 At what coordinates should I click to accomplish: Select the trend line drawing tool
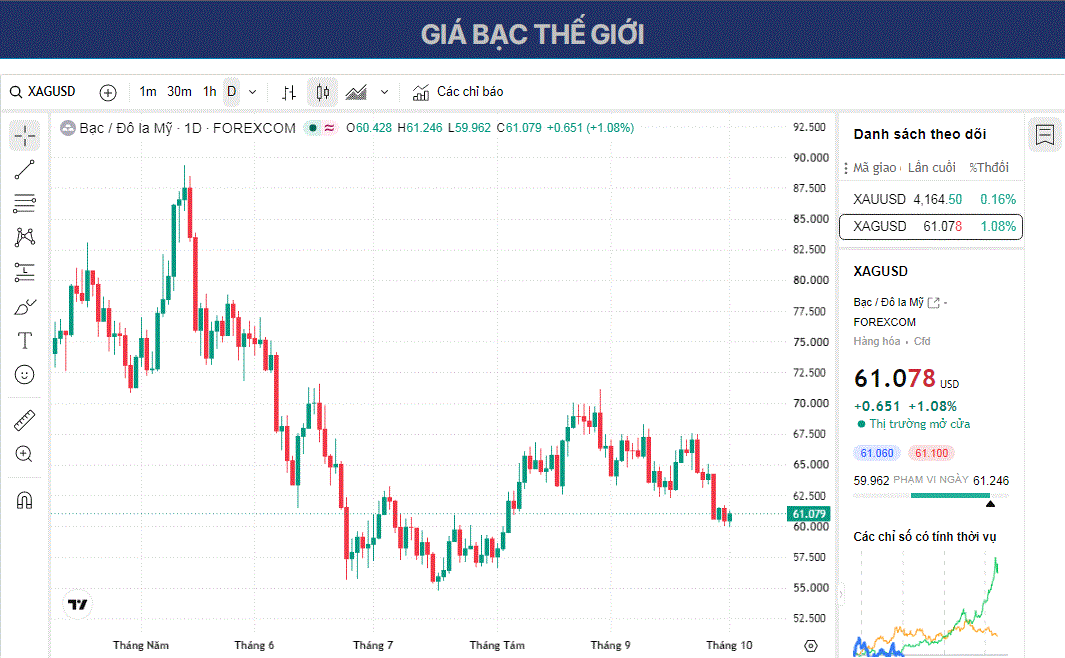point(24,170)
